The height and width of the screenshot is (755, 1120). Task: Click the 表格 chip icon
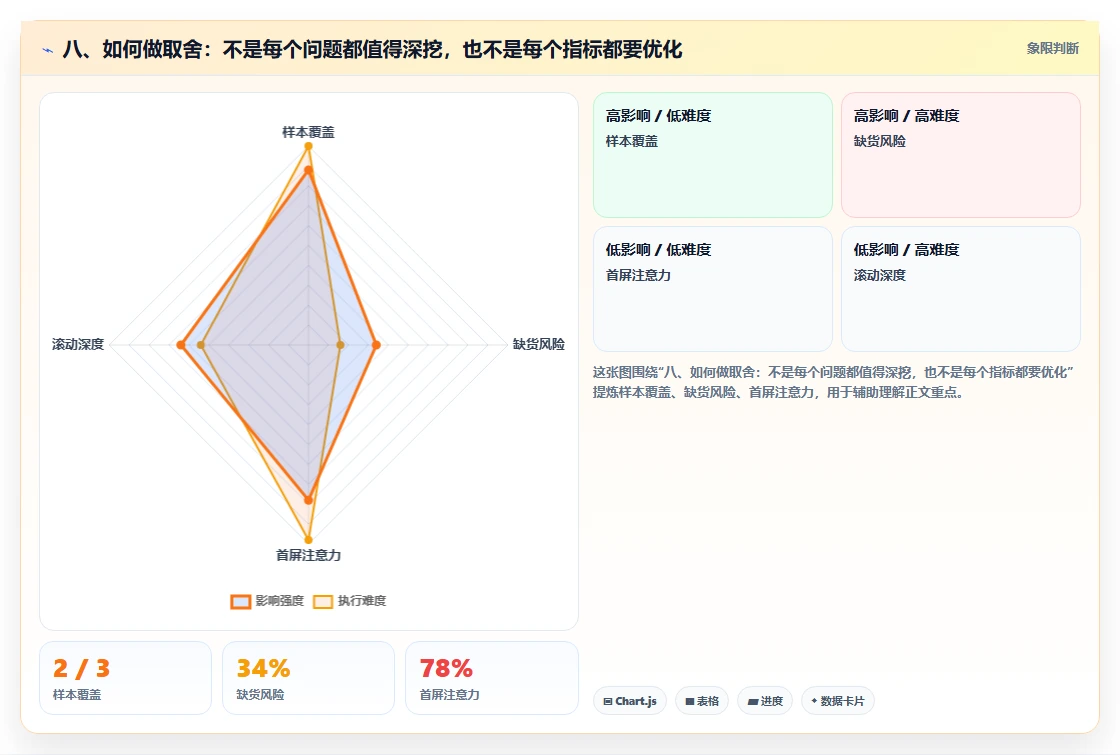pos(690,701)
